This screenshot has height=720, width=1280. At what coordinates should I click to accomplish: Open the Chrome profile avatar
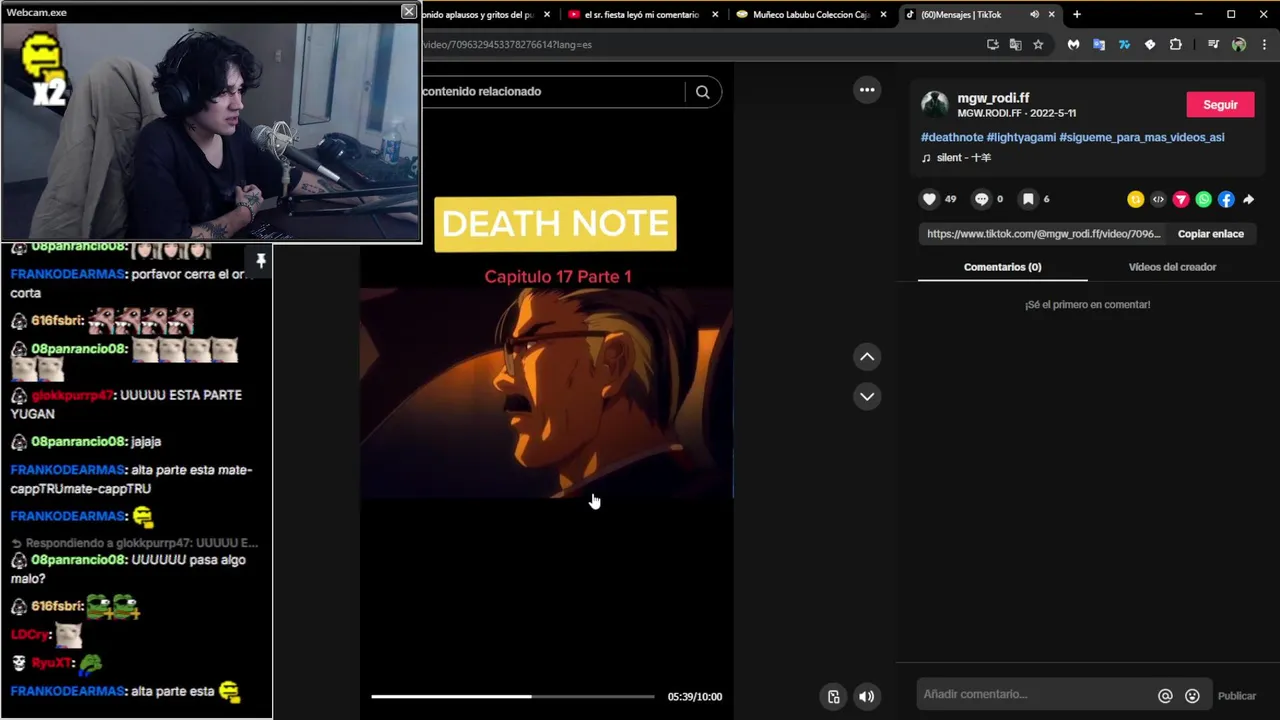pyautogui.click(x=1239, y=44)
